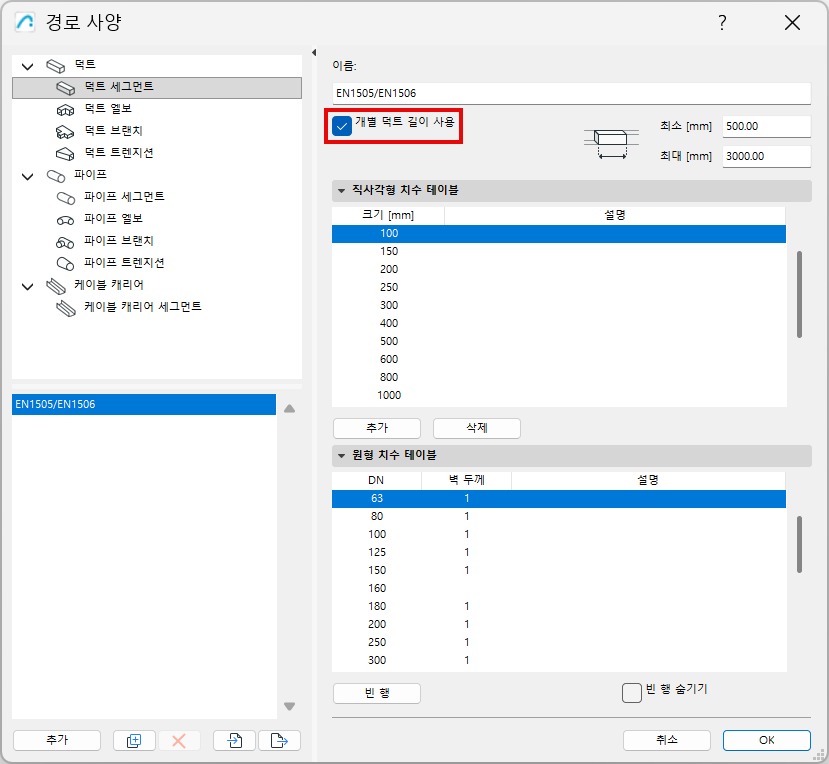Image resolution: width=829 pixels, height=764 pixels.
Task: Enable 빈 행 숨기기 checkbox
Action: click(x=632, y=693)
